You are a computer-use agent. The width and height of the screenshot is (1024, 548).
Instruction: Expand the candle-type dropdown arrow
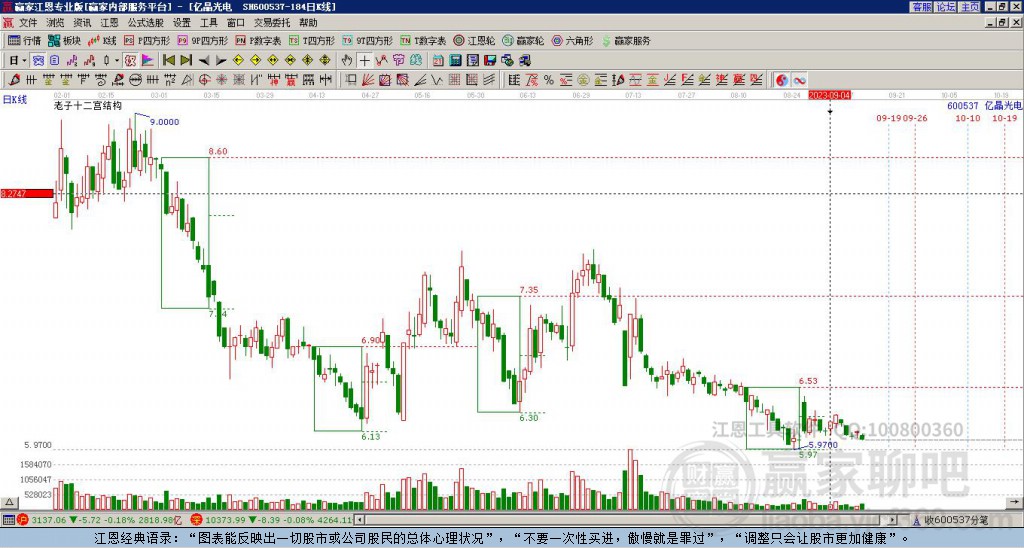(x=117, y=61)
